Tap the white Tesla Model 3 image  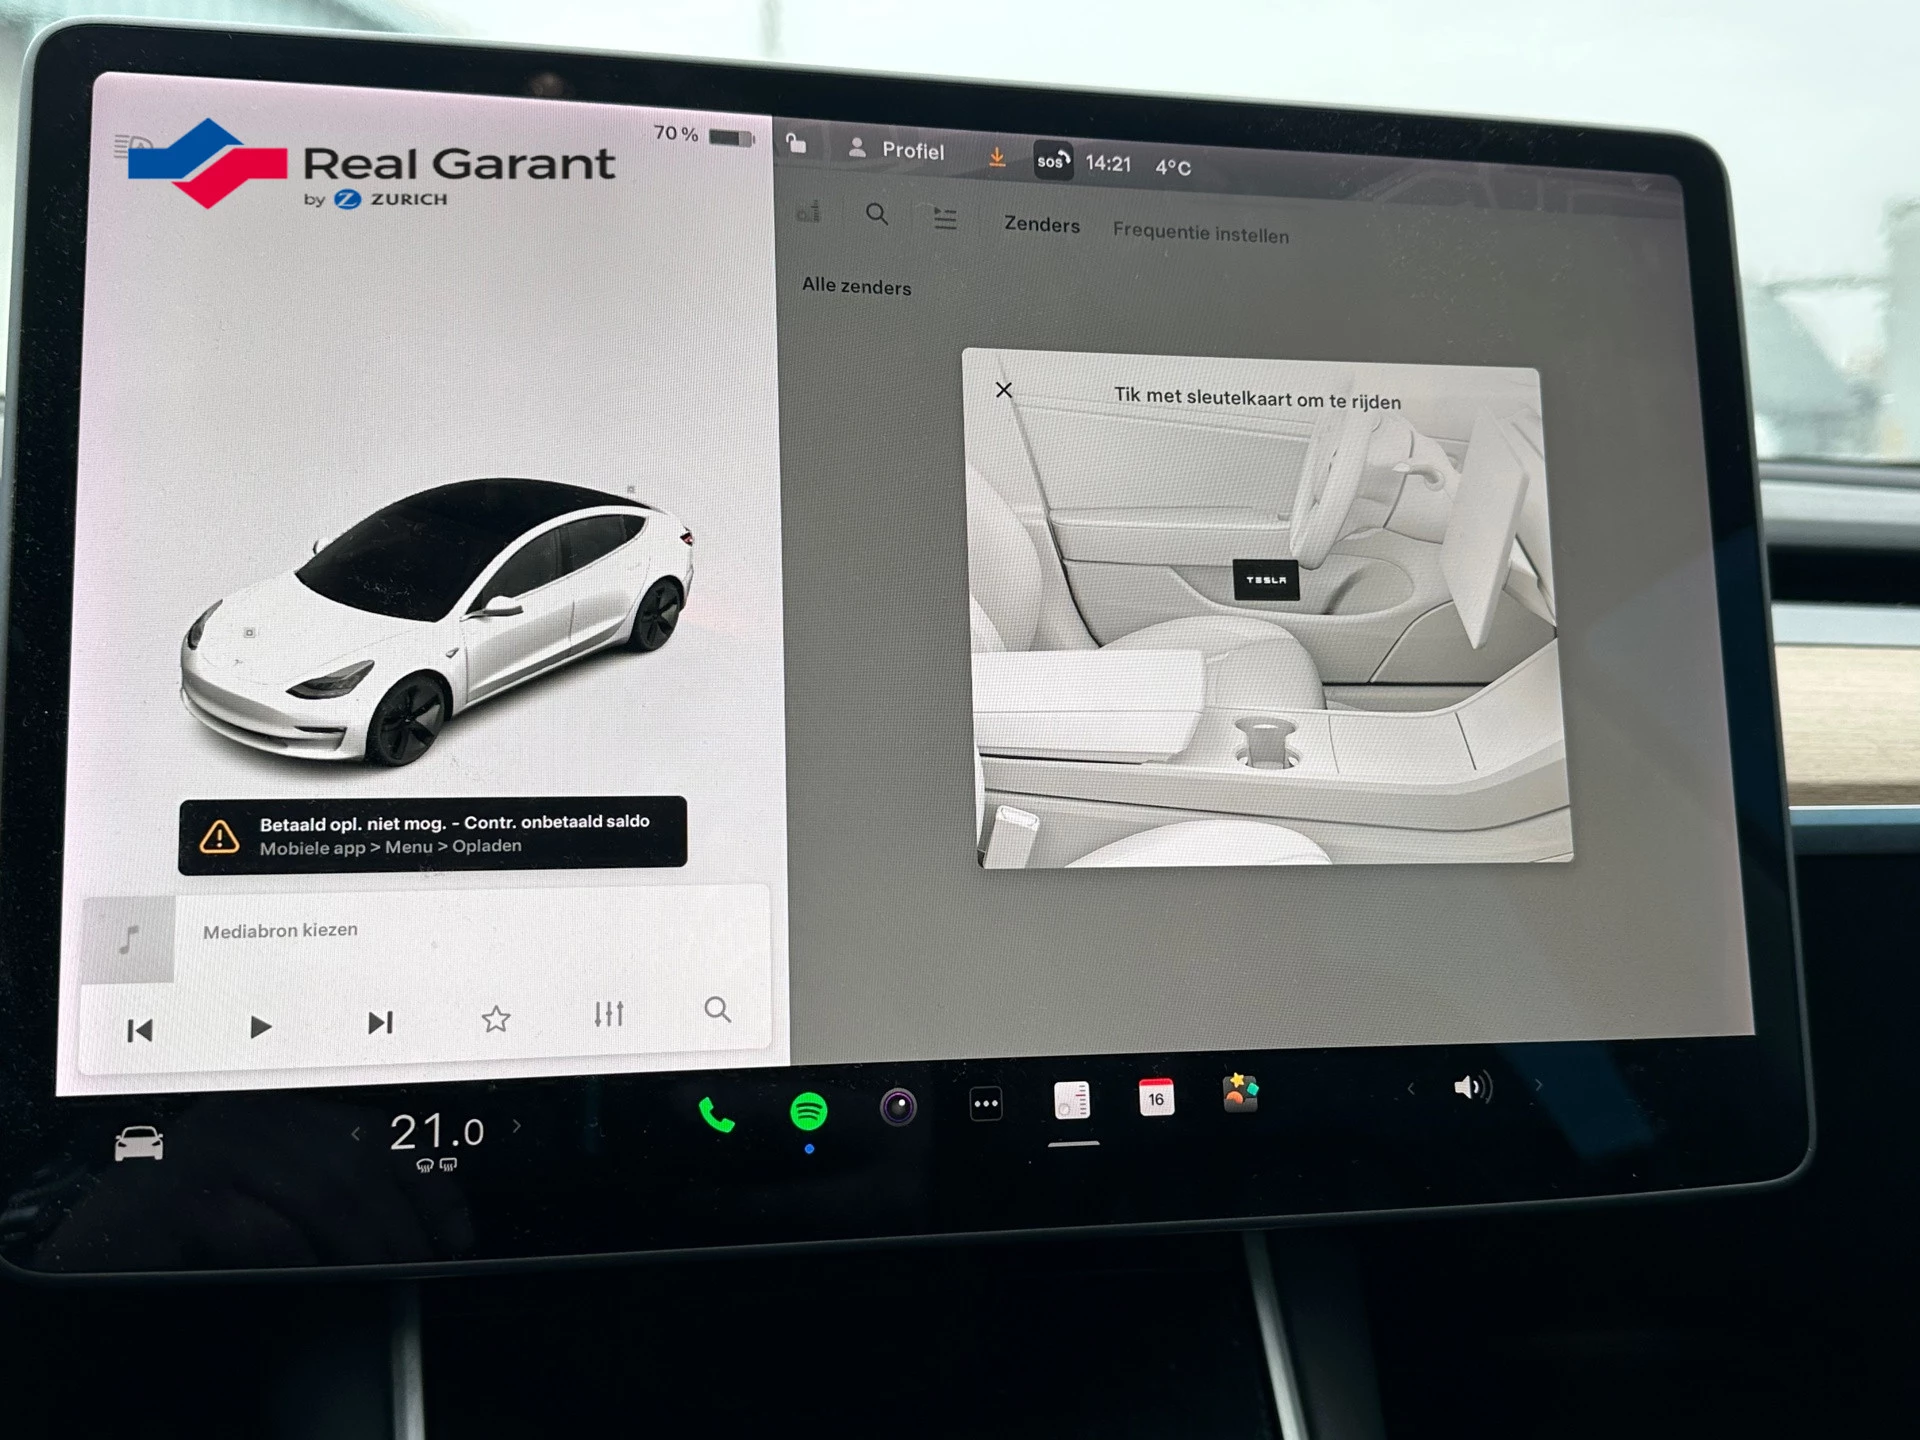437,621
